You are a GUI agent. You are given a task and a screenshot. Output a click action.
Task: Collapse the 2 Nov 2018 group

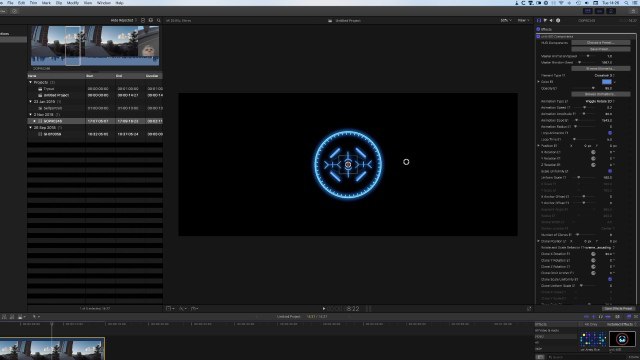pos(30,115)
